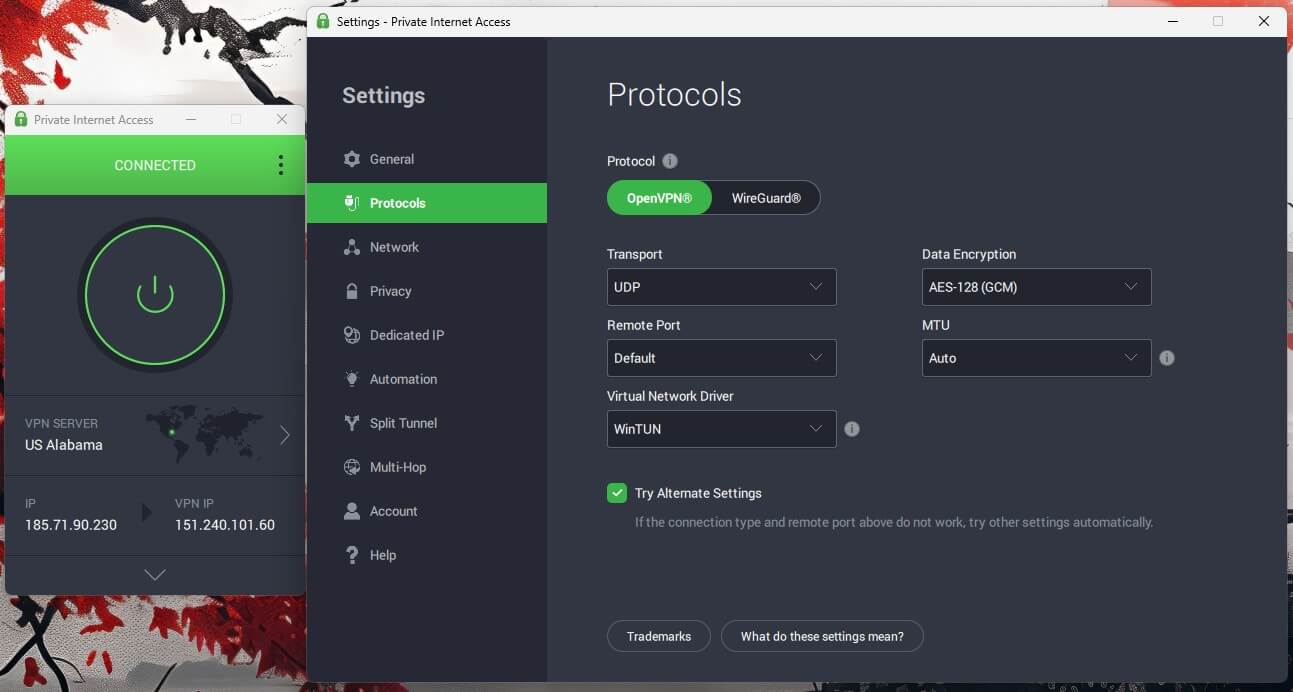Close the small Private Internet Access window
Screen dimensions: 1293x692
click(282, 119)
